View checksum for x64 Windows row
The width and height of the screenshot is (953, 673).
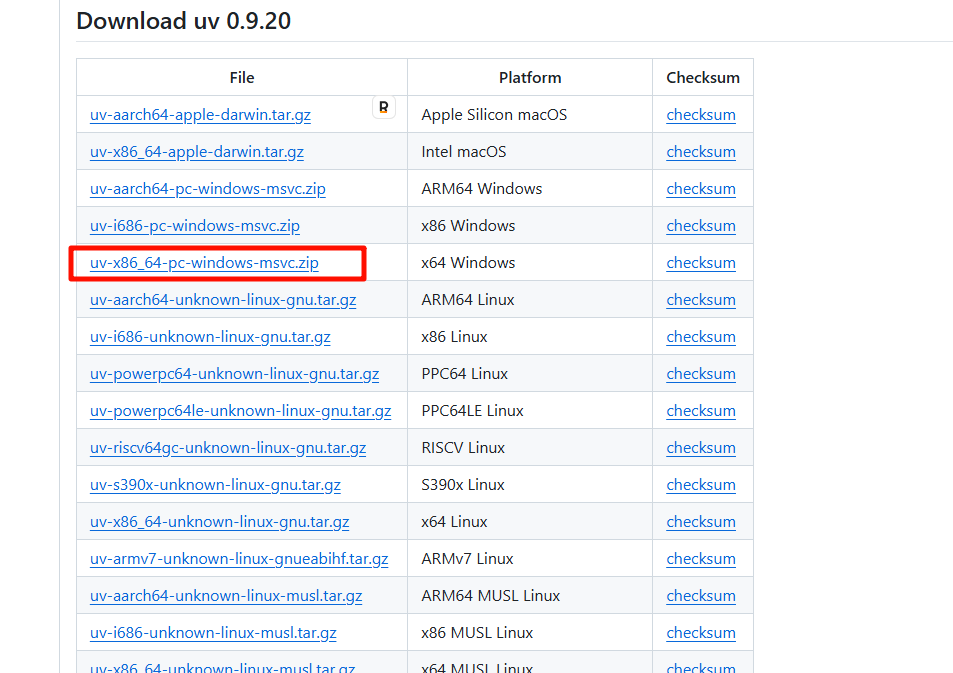pos(700,263)
